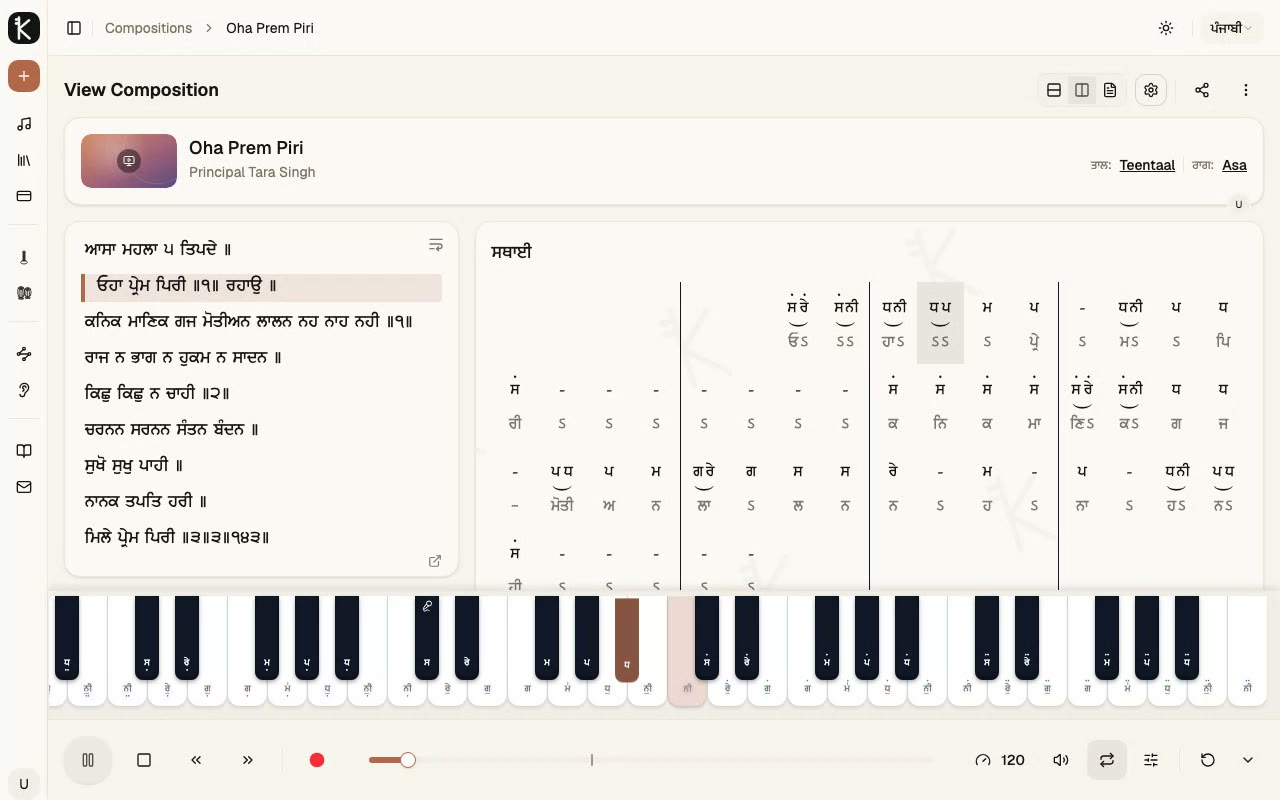Play the highlighted brown ਧ black key
Image resolution: width=1280 pixels, height=800 pixels.
(x=627, y=640)
